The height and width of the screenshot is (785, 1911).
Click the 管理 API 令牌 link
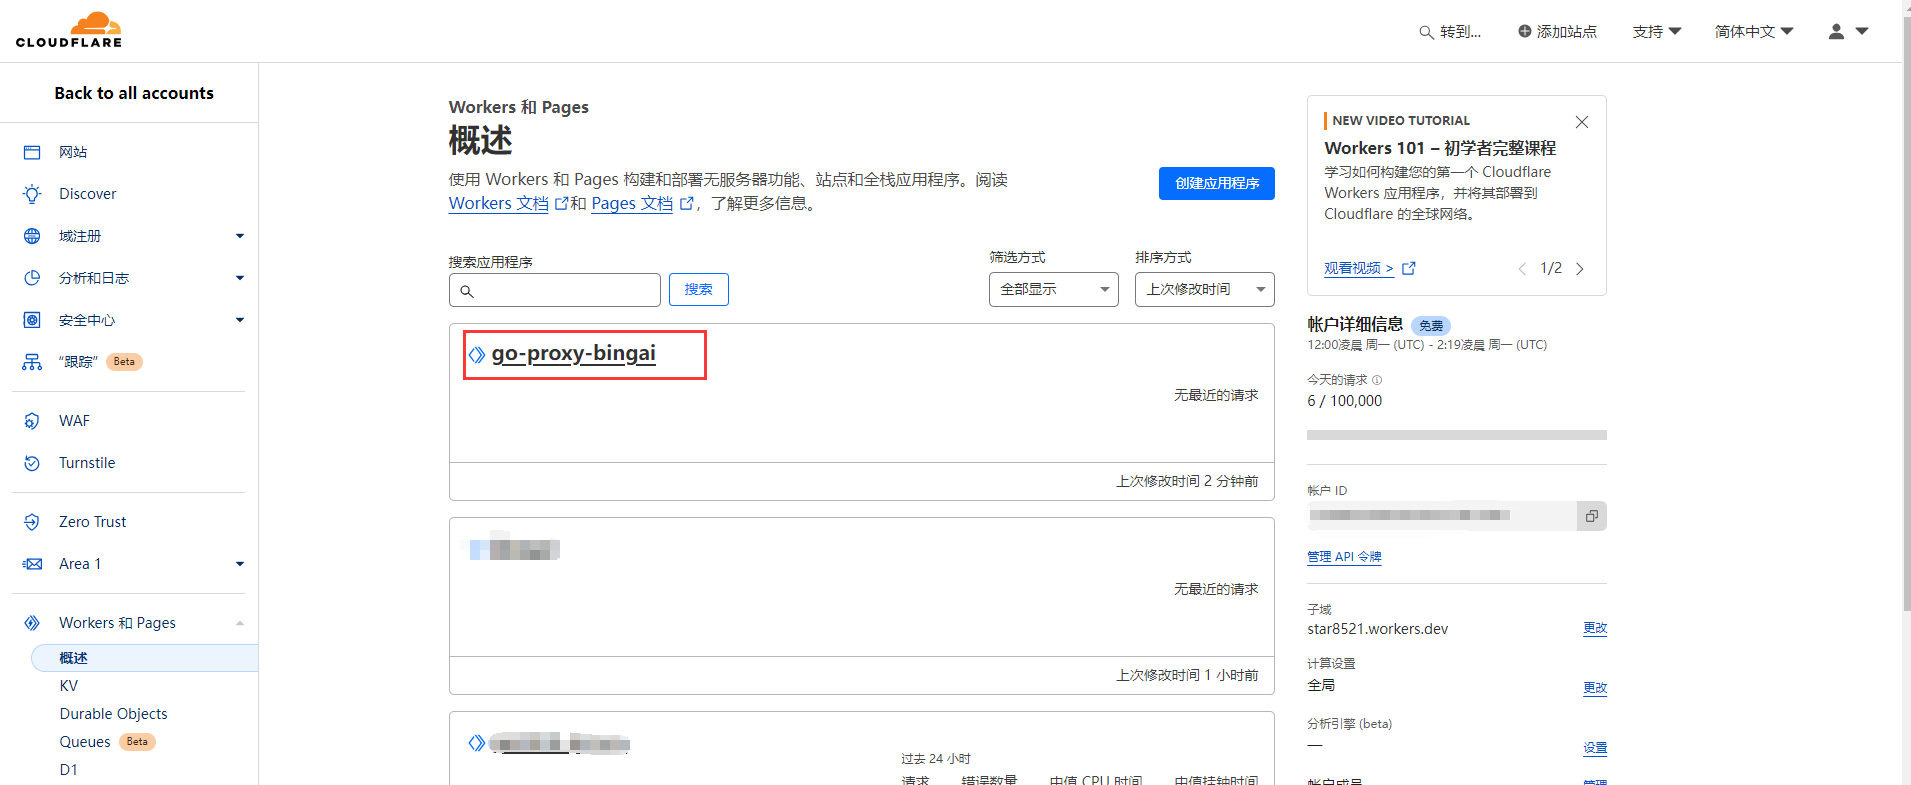[1344, 557]
